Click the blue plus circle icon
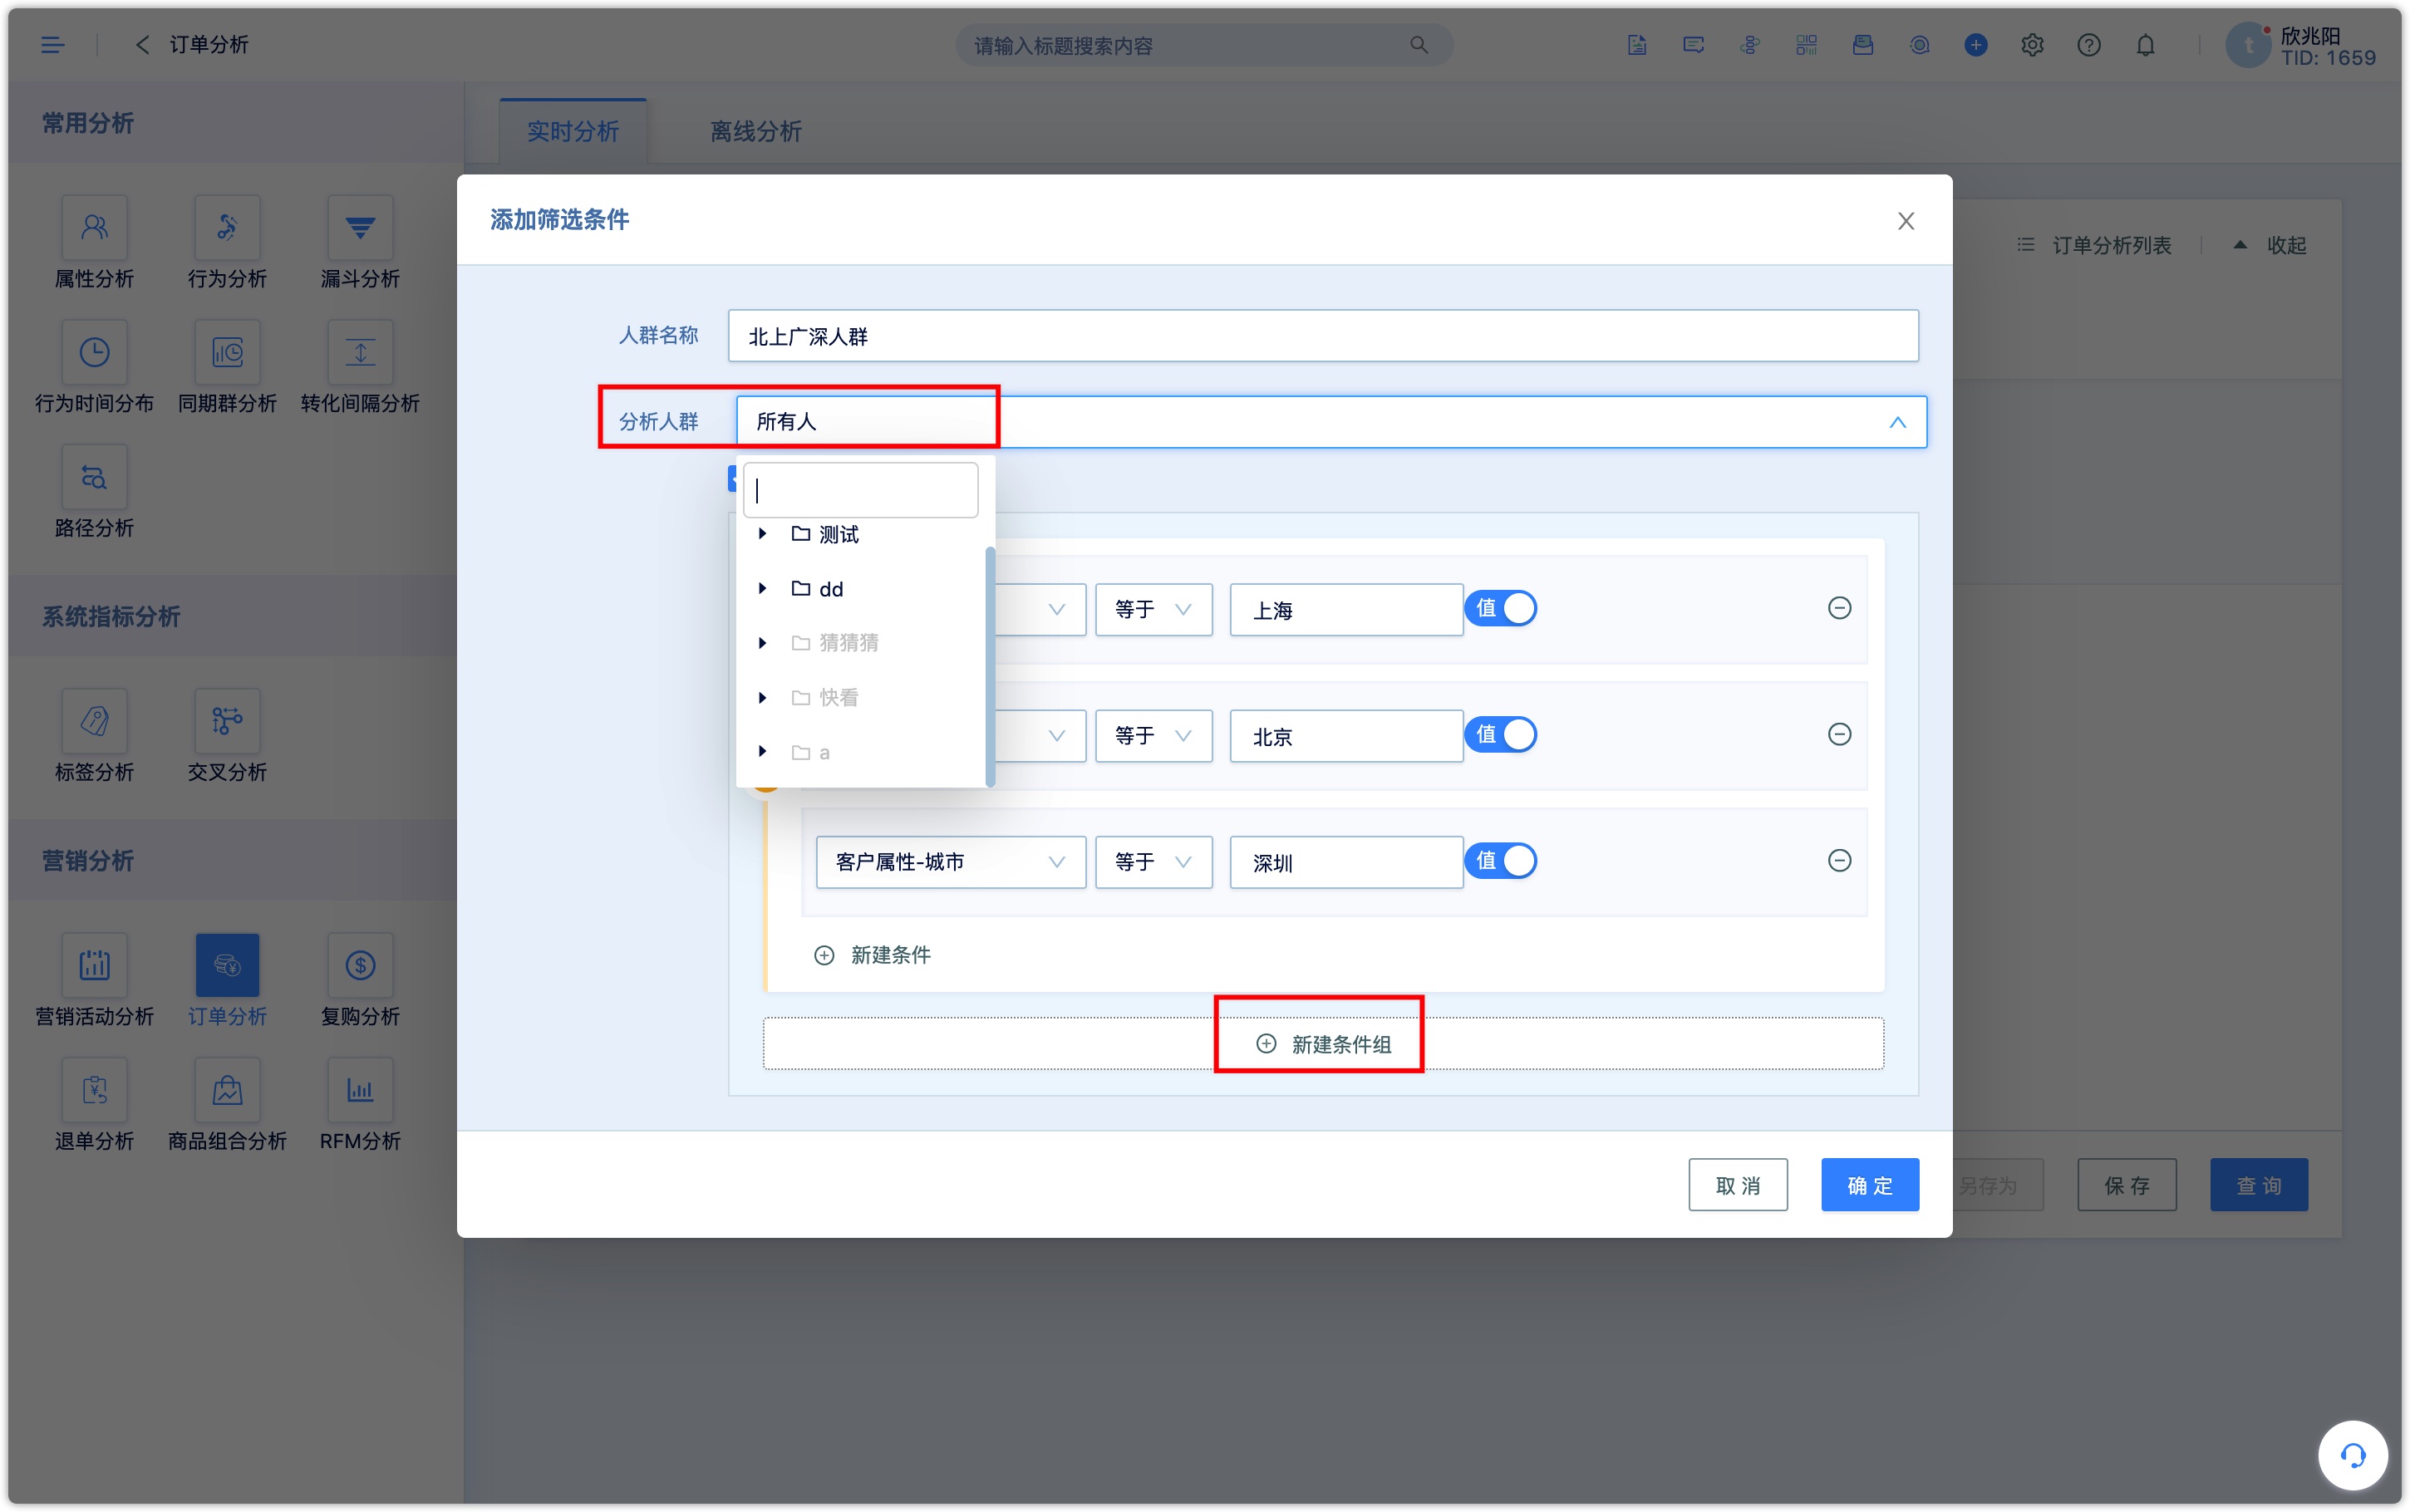Image resolution: width=2410 pixels, height=1512 pixels. pos(1975,45)
